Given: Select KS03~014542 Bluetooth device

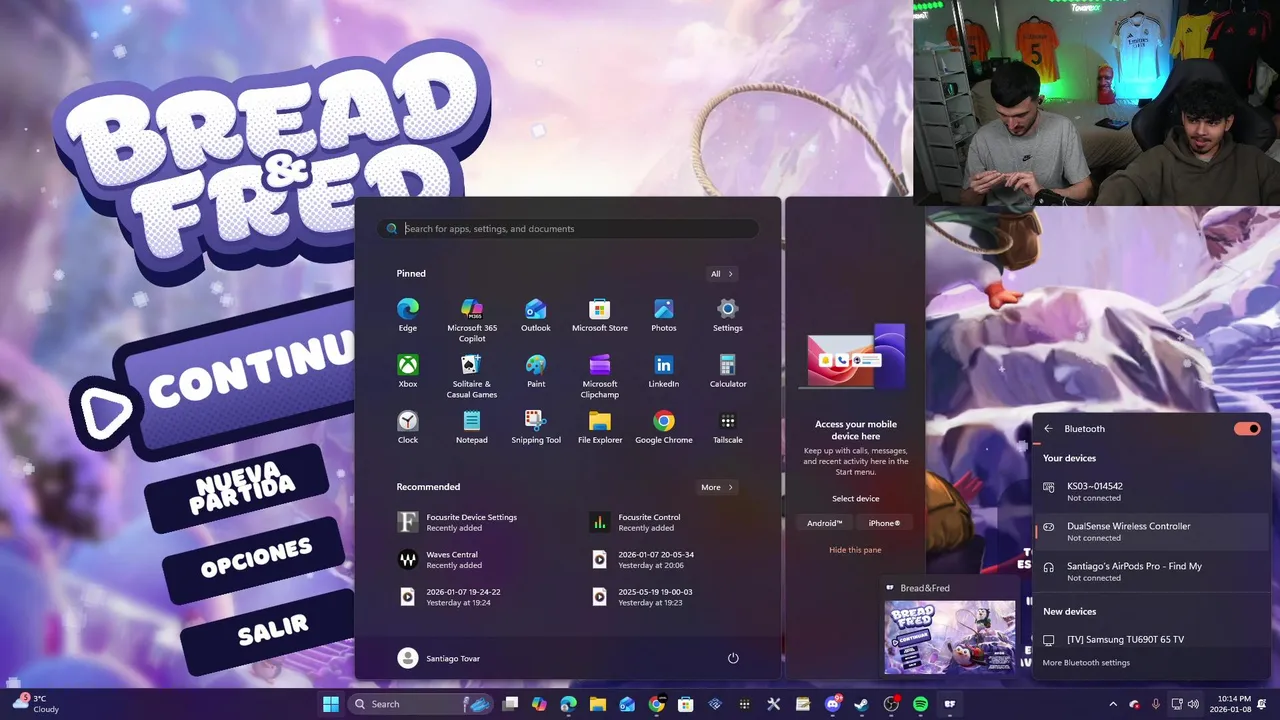Looking at the screenshot, I should tap(1150, 491).
